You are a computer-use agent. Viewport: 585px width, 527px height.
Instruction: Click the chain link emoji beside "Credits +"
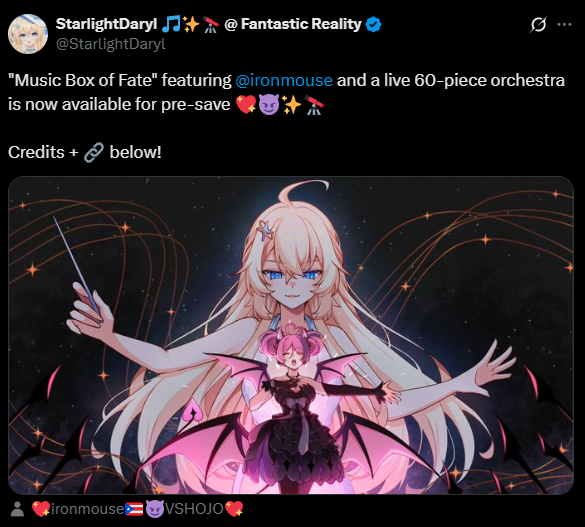point(93,153)
